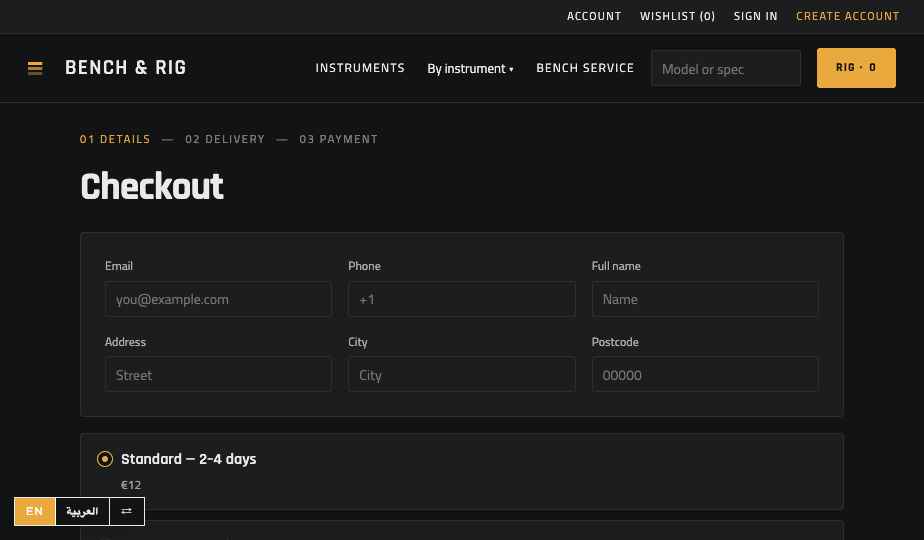Switch language to Arabic
Viewport: 924px width, 540px height.
tap(82, 511)
